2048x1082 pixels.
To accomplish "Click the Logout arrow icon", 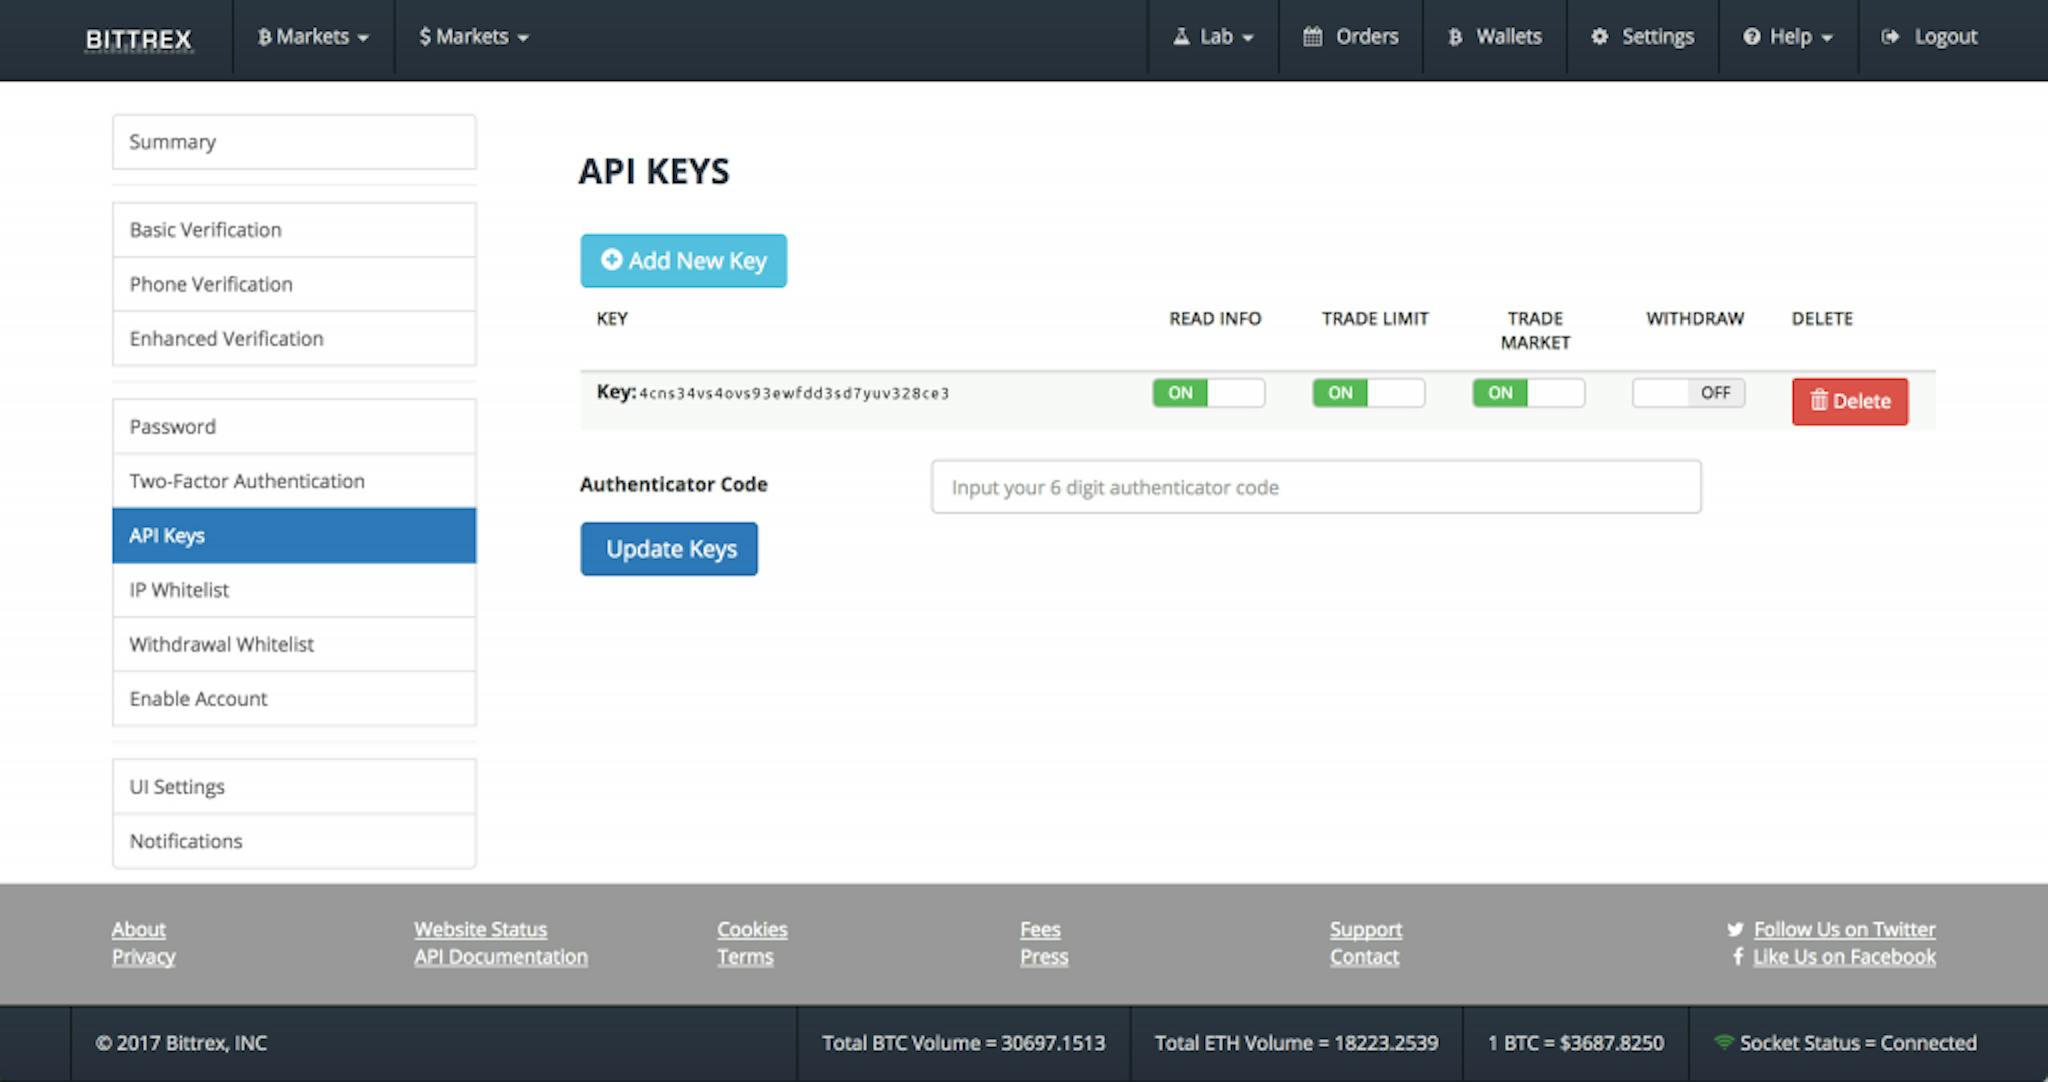I will click(1890, 37).
